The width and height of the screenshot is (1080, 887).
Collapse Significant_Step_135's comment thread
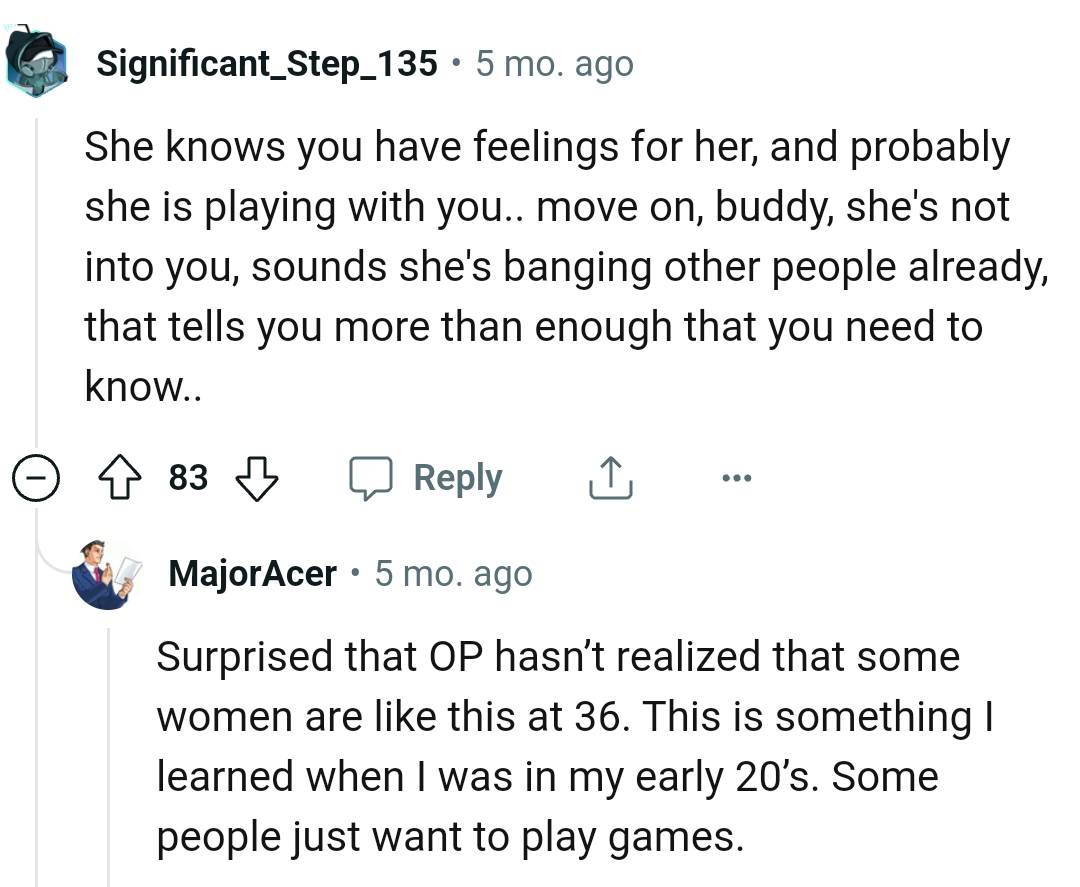point(36,477)
